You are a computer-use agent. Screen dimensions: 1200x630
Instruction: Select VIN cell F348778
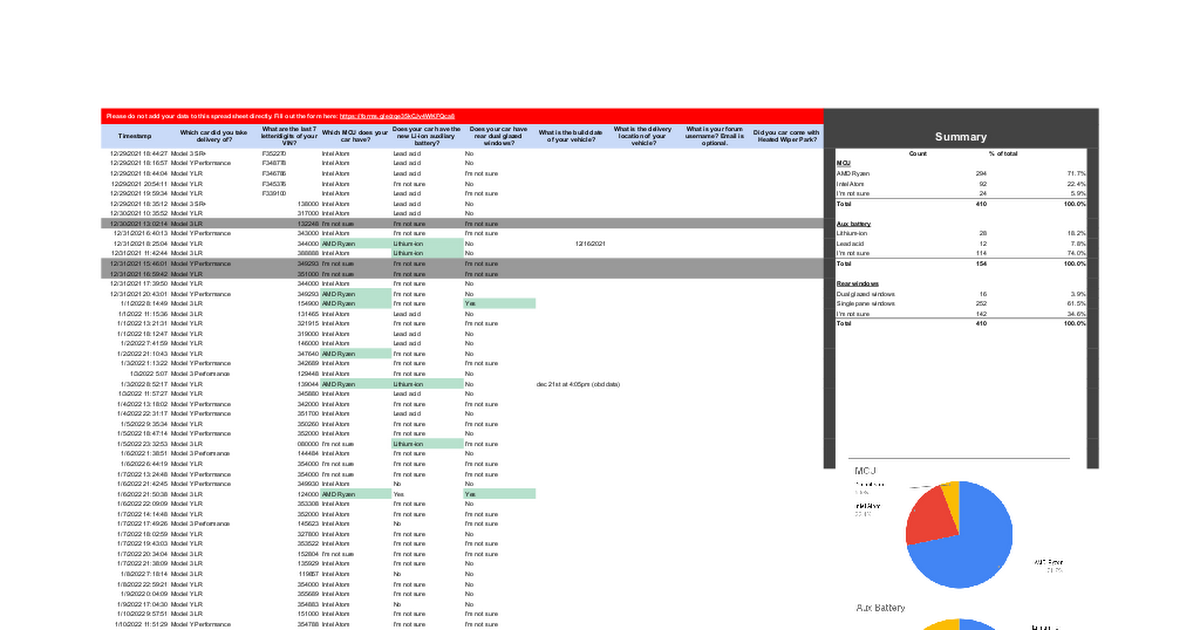(274, 163)
